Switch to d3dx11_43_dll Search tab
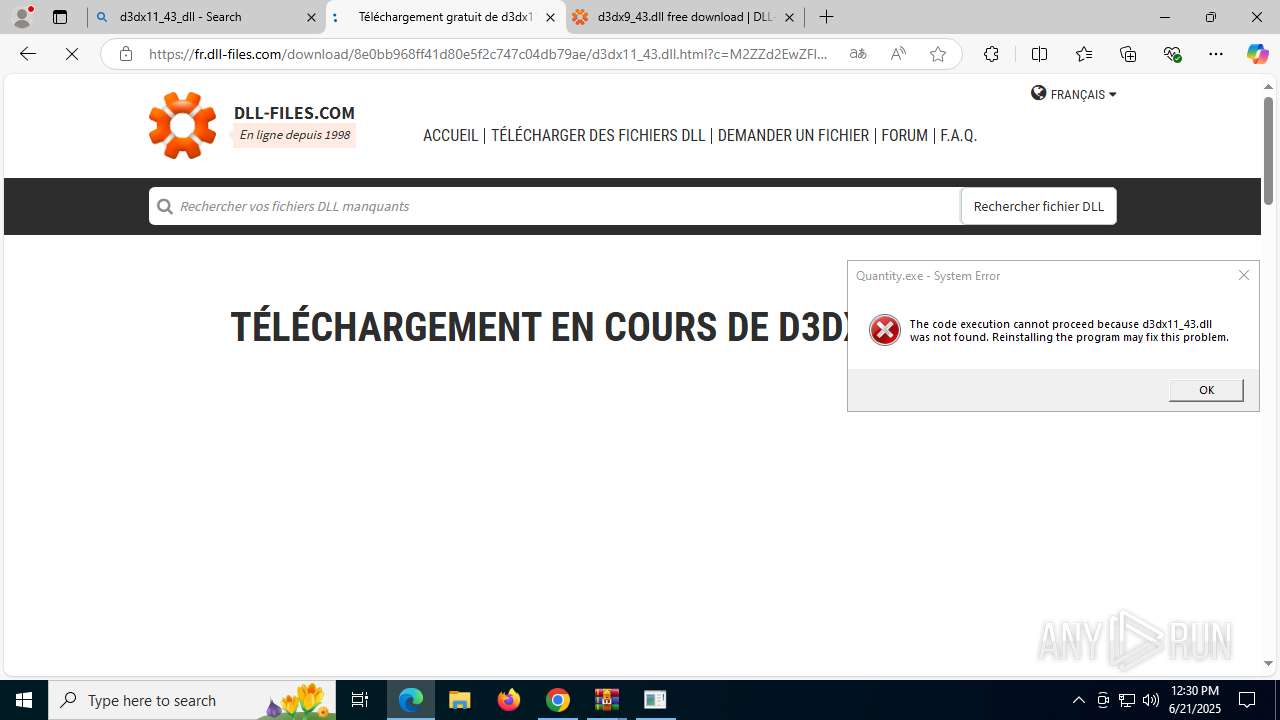 tap(207, 17)
